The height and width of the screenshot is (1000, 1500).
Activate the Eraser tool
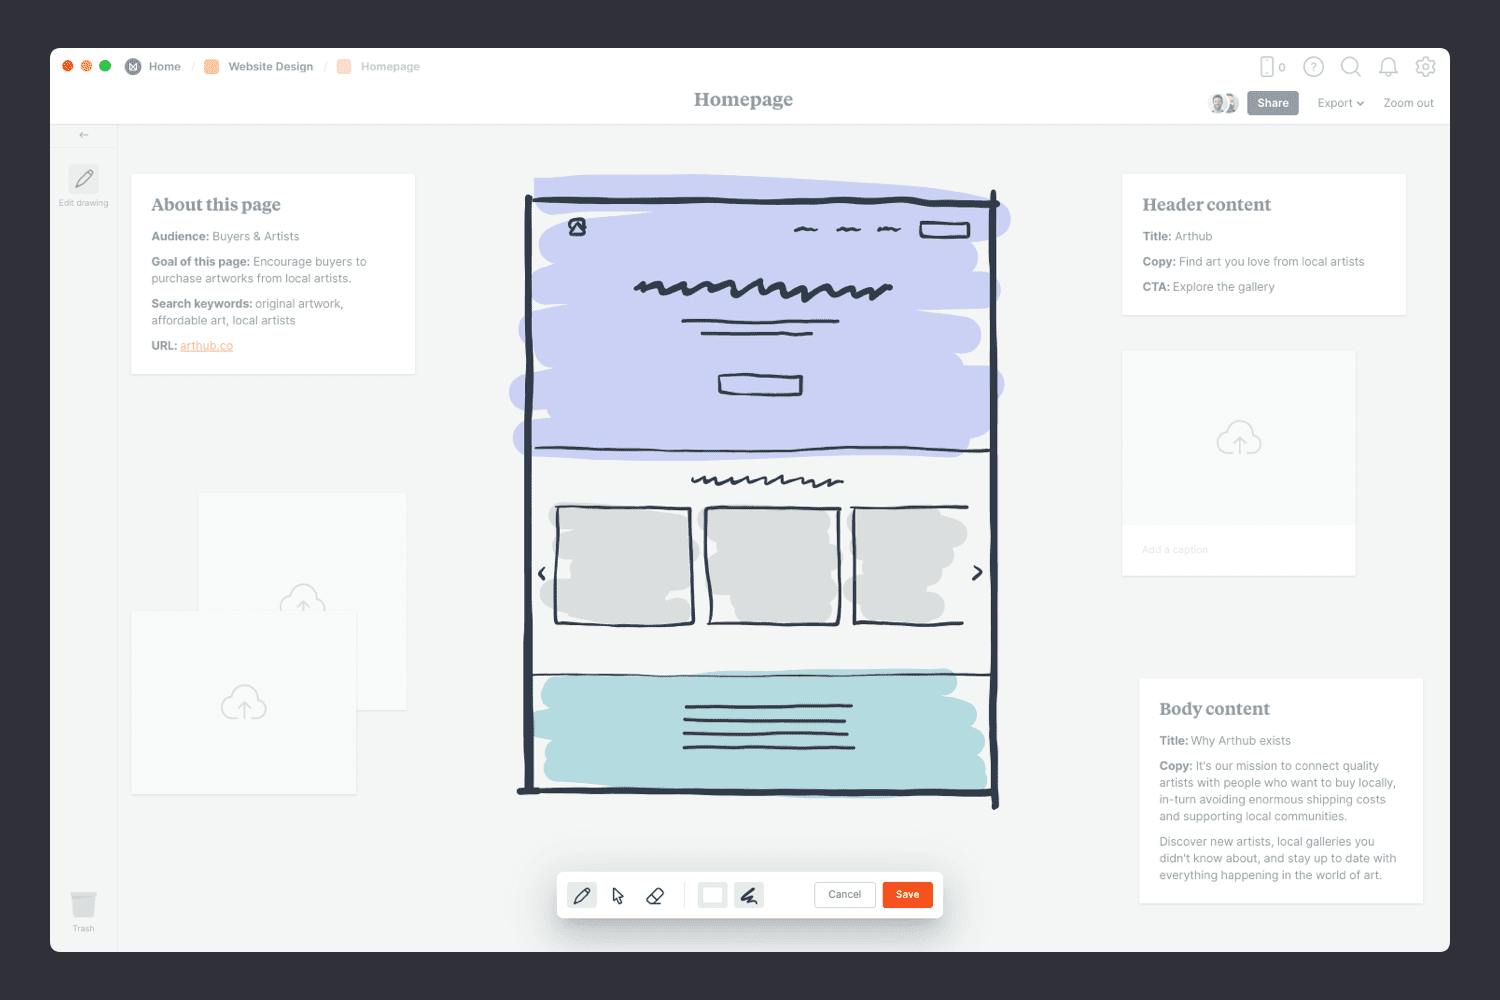(655, 895)
